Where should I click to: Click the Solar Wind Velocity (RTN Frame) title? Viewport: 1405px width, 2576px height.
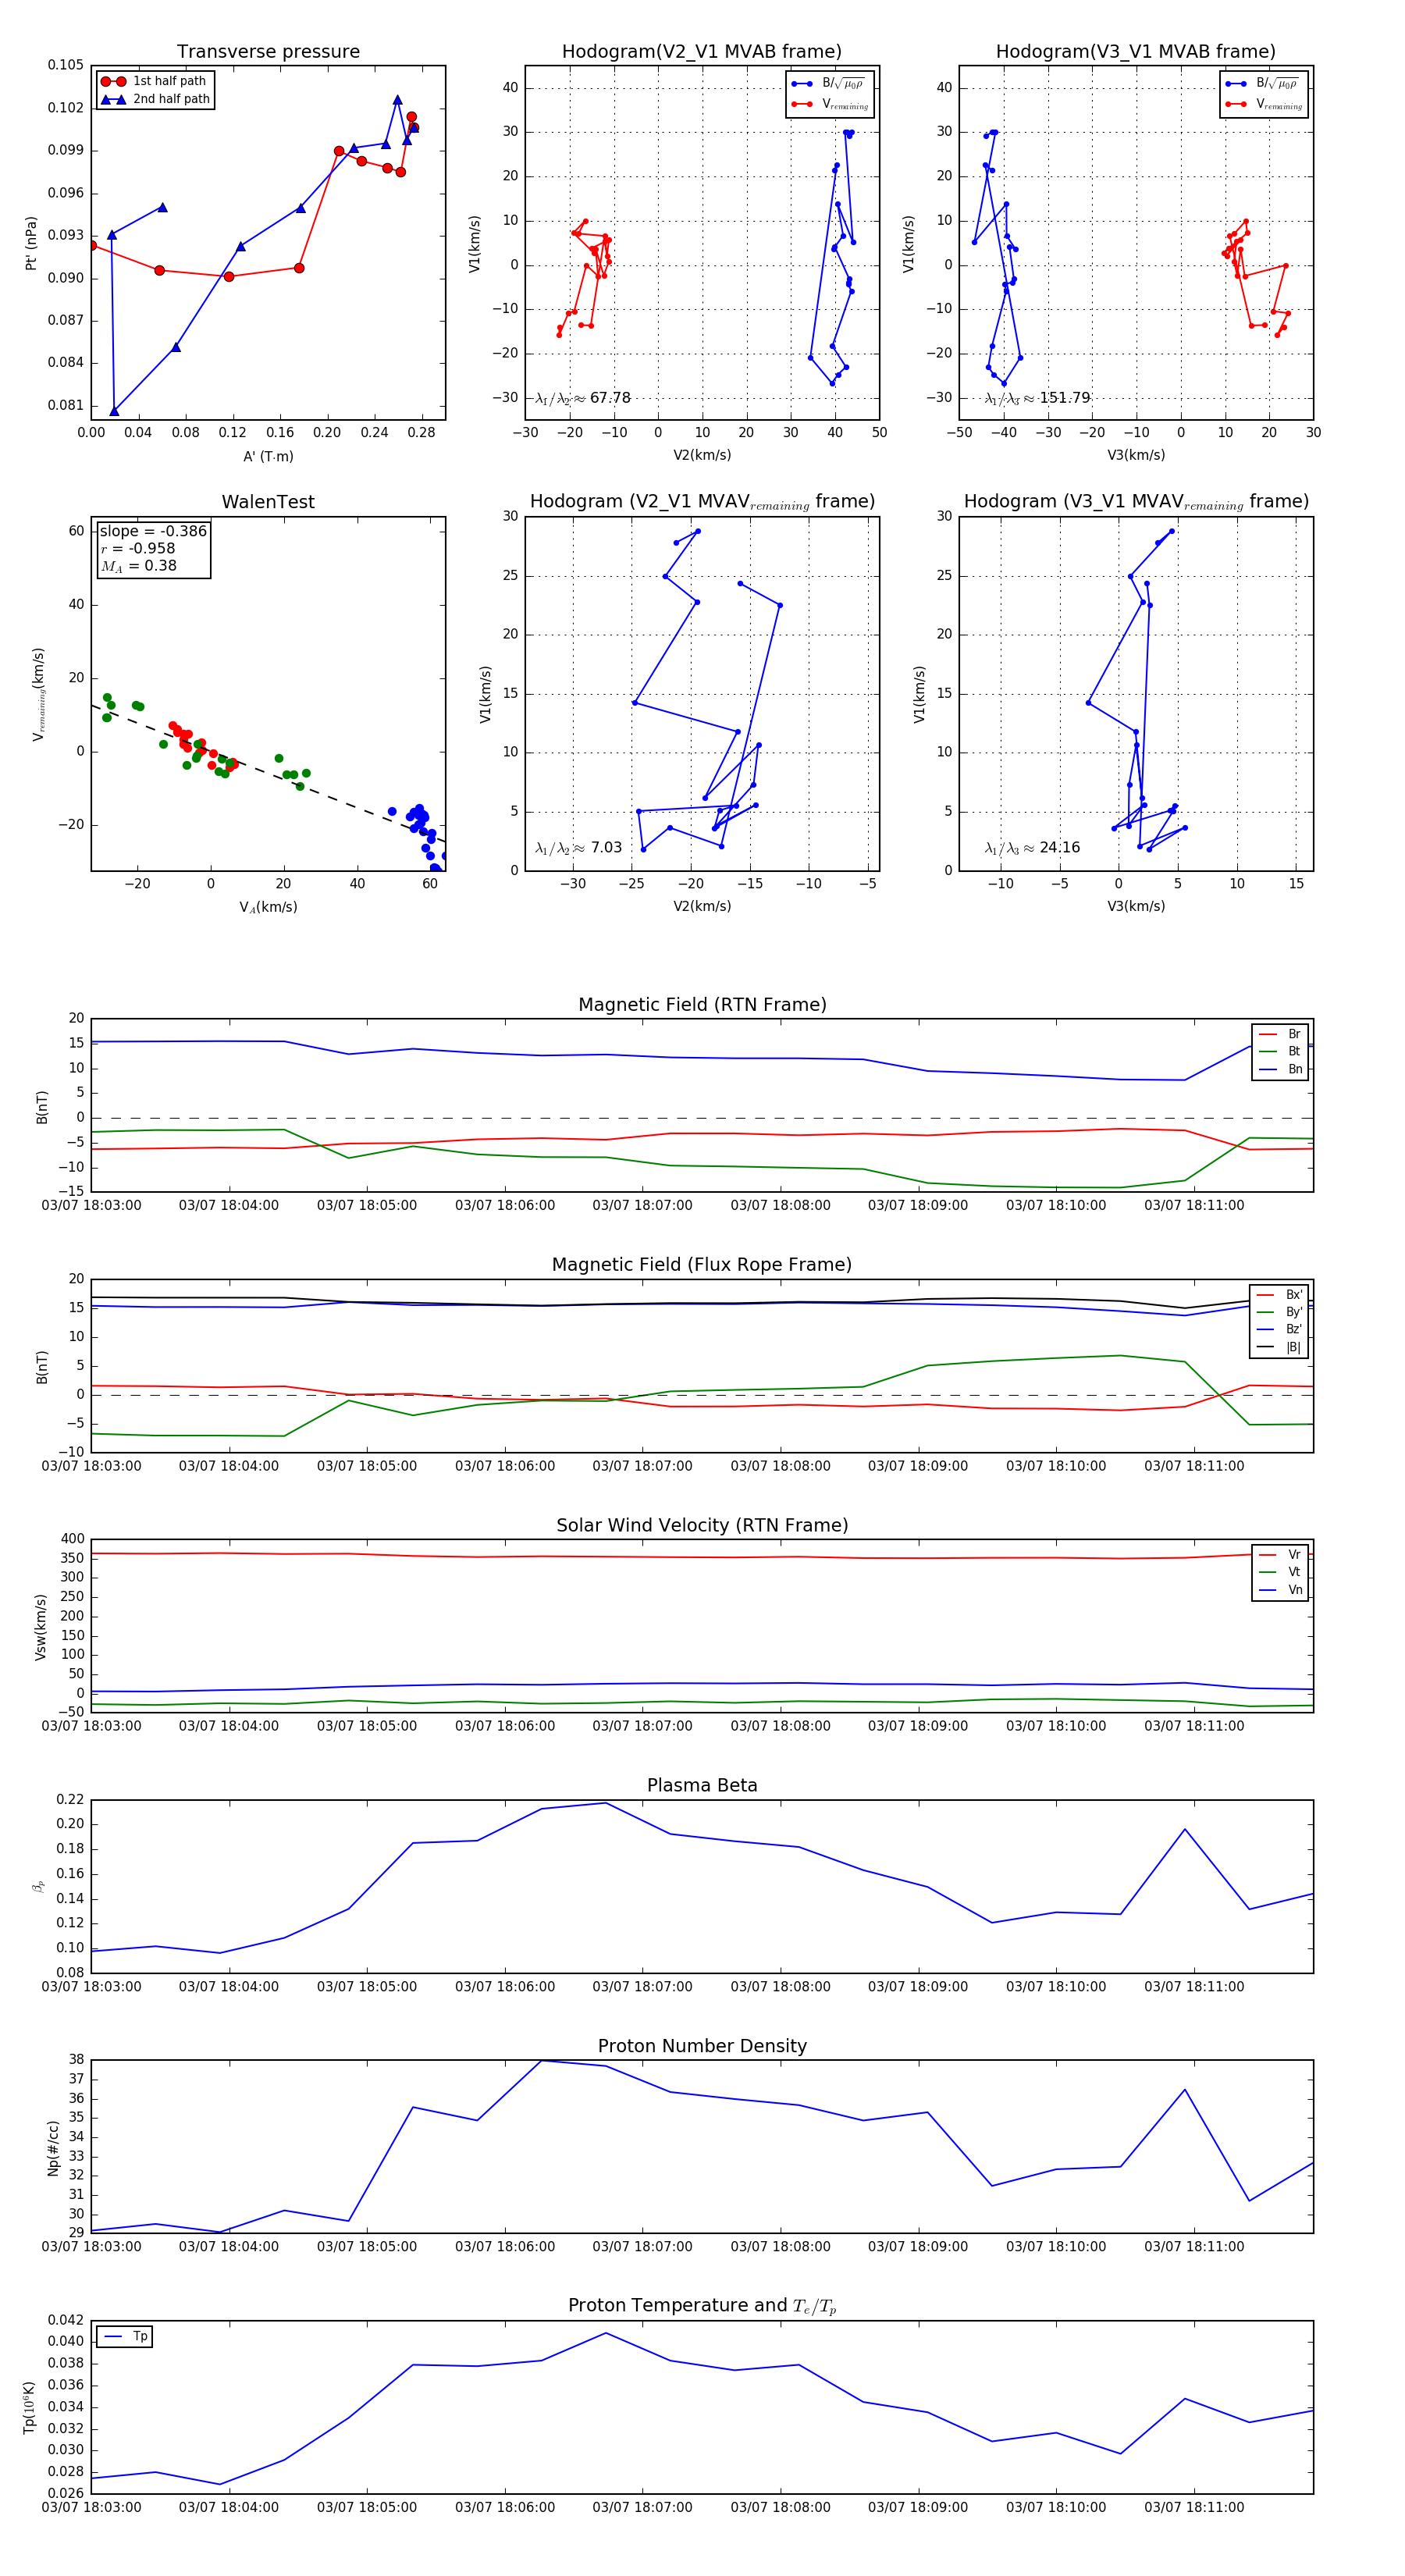coord(702,1525)
